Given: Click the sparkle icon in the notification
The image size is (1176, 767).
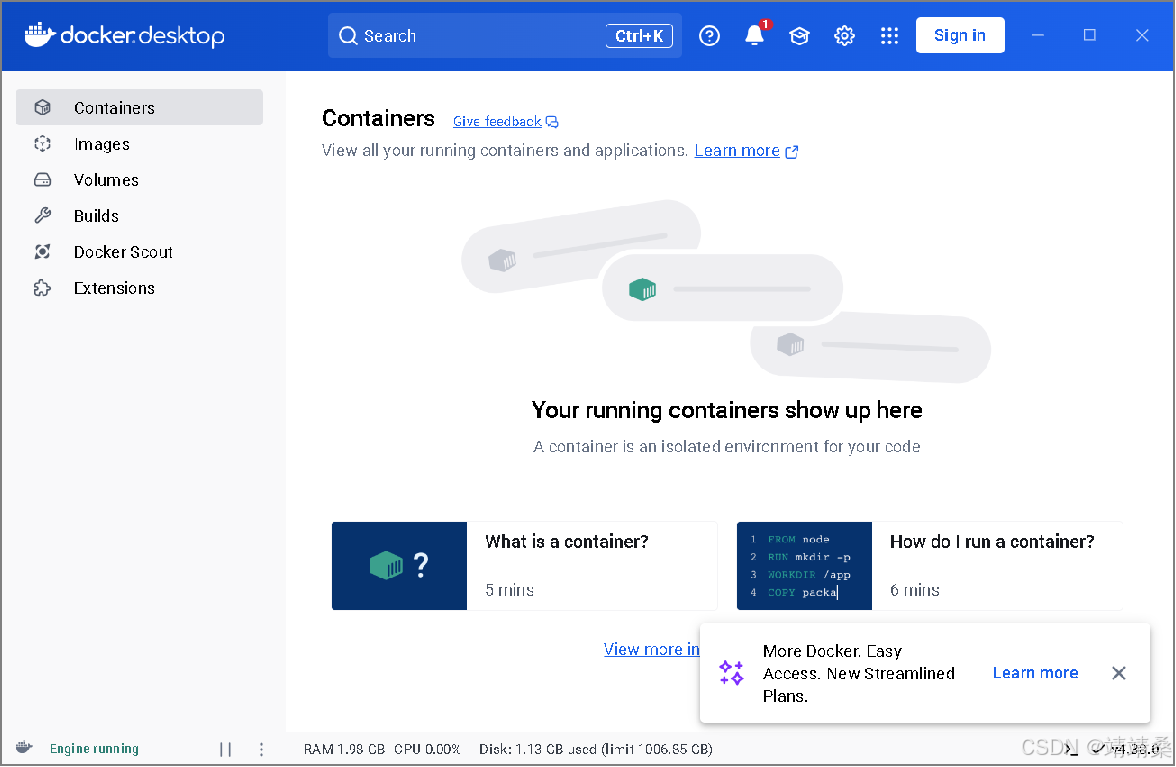Looking at the screenshot, I should pyautogui.click(x=731, y=673).
